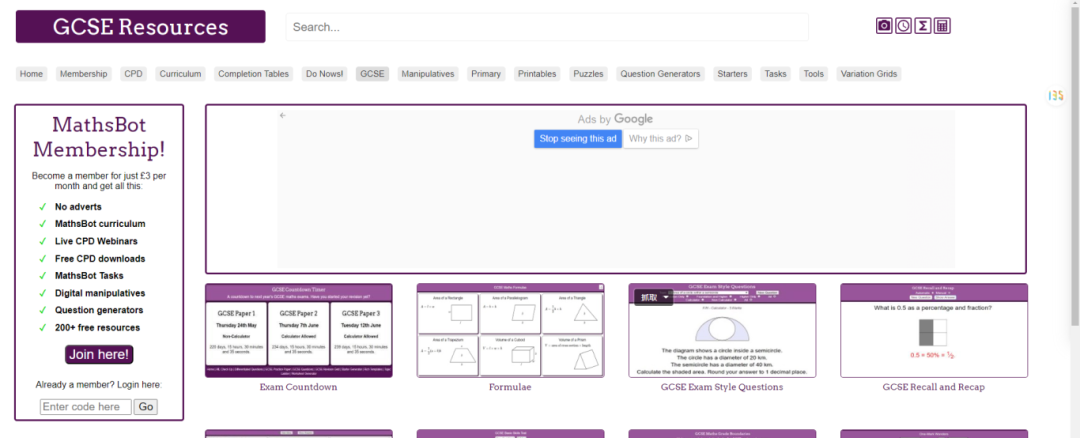Viewport: 1080px width, 438px height.
Task: Click the Ads by Google label
Action: pos(615,119)
